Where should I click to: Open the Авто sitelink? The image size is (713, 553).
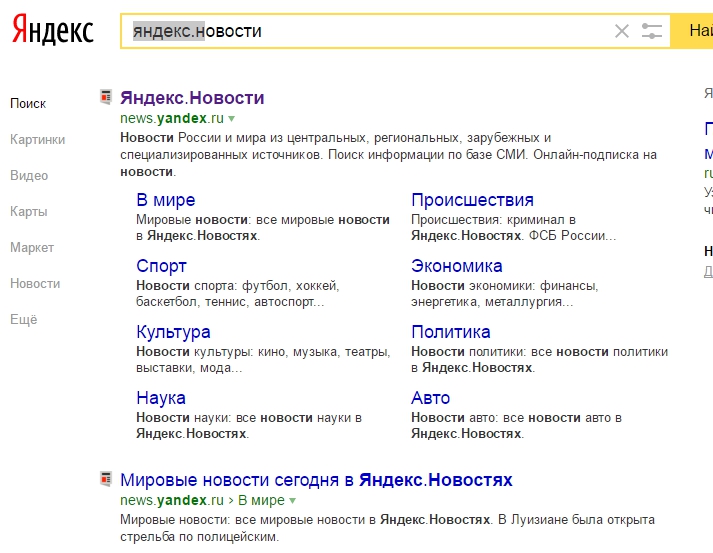pyautogui.click(x=430, y=398)
